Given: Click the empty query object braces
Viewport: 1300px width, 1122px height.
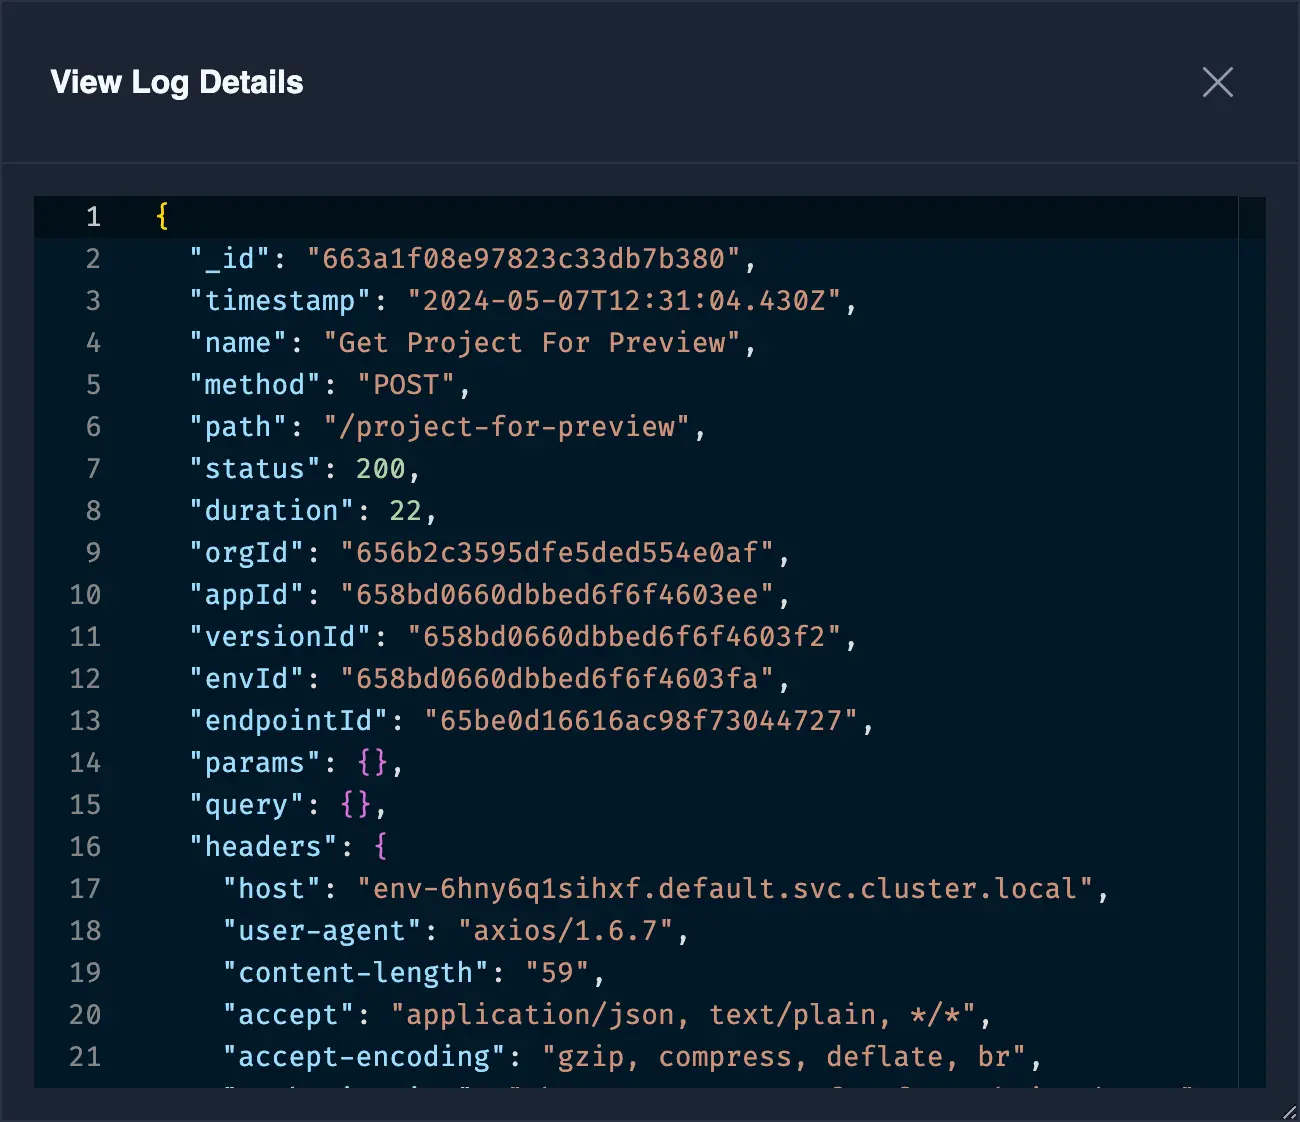Looking at the screenshot, I should [355, 805].
